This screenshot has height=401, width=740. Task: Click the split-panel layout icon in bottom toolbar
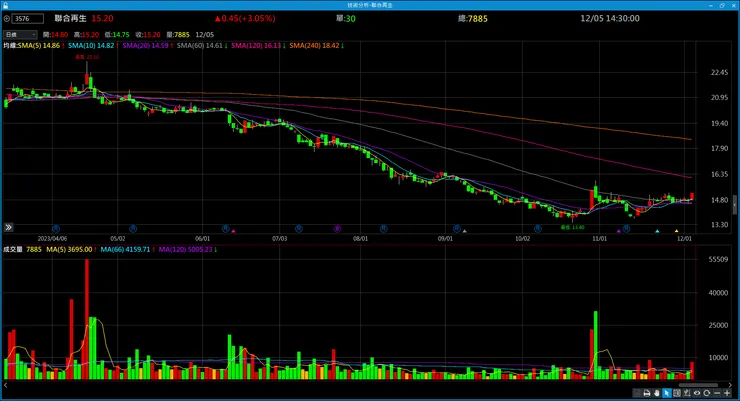coord(677,393)
